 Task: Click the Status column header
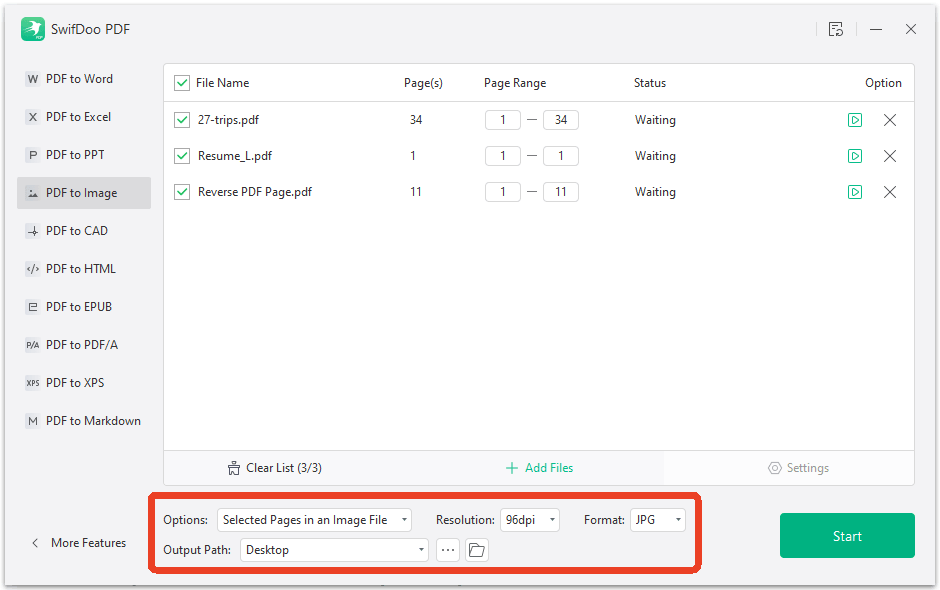650,83
